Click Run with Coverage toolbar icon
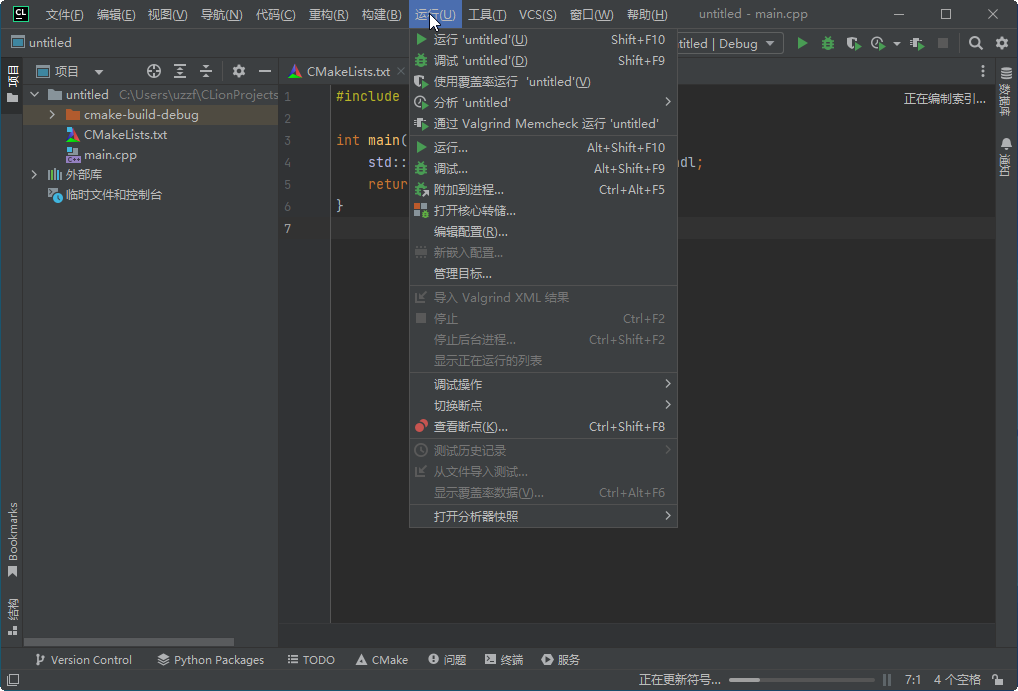Image resolution: width=1018 pixels, height=691 pixels. point(853,44)
